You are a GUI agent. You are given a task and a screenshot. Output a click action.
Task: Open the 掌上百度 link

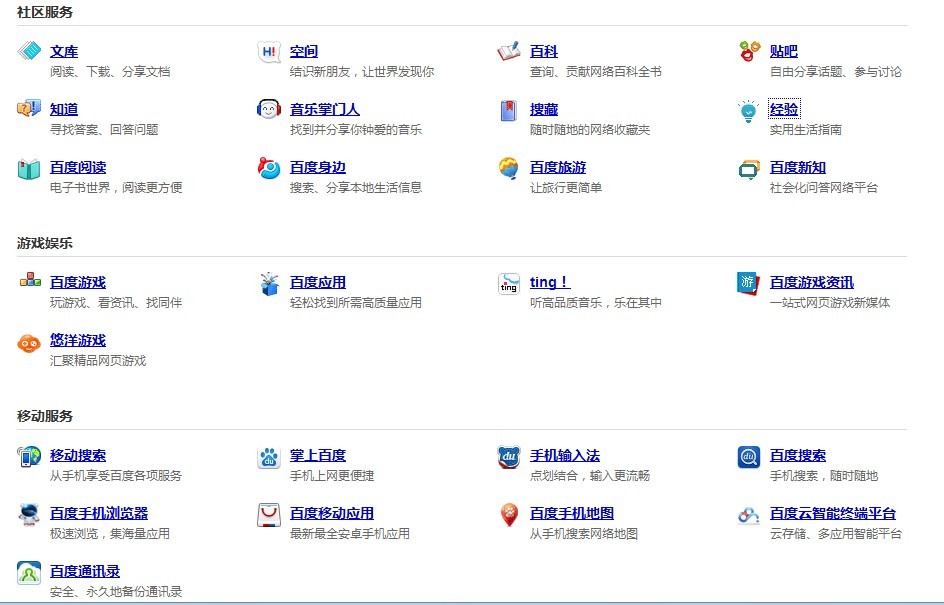pos(318,455)
